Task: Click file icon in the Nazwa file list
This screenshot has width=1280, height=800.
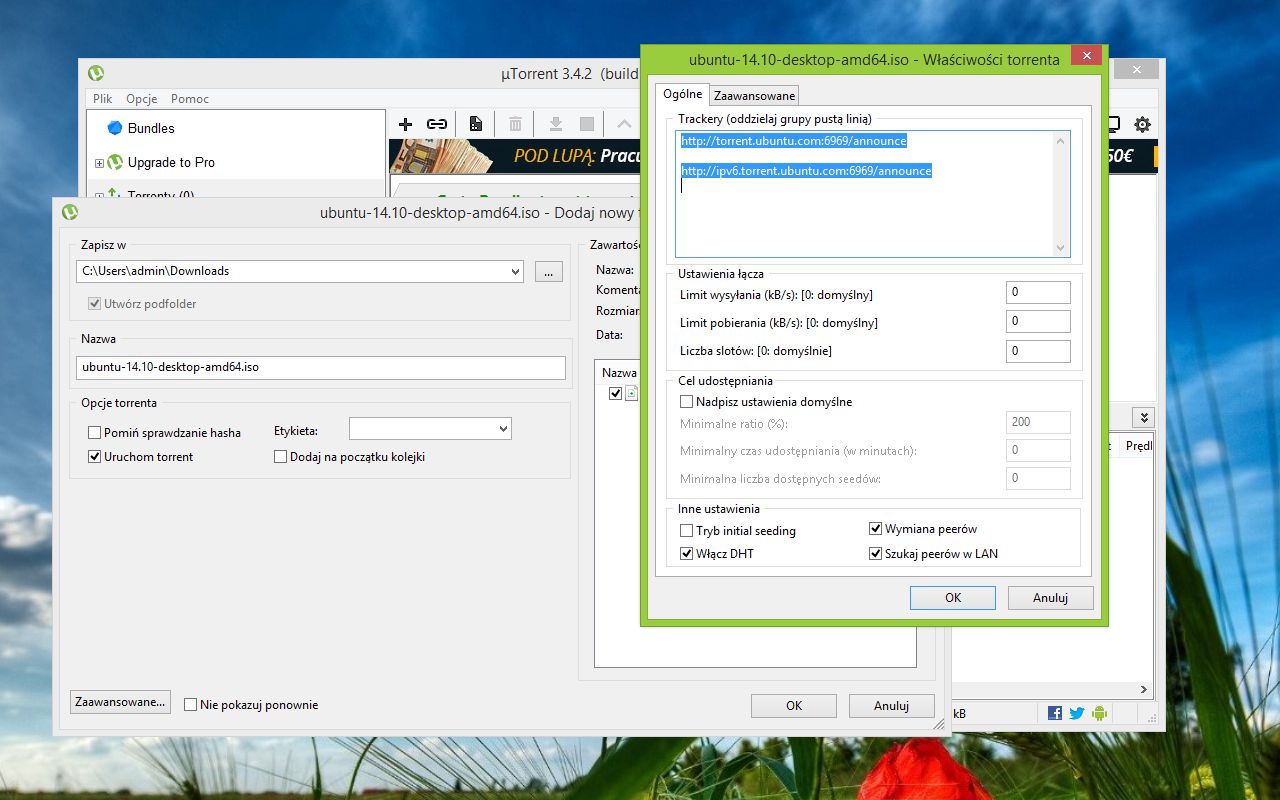Action: (631, 394)
